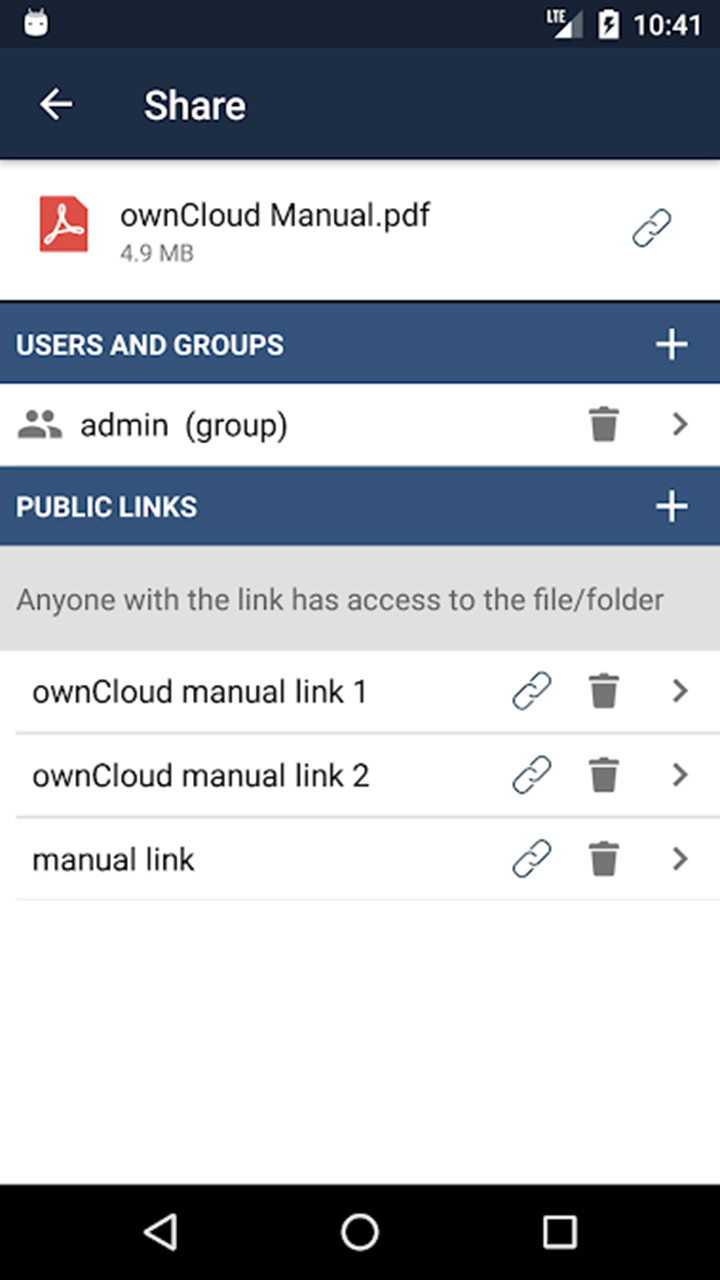
Task: Tap the Android back navigation button
Action: pos(160,1233)
